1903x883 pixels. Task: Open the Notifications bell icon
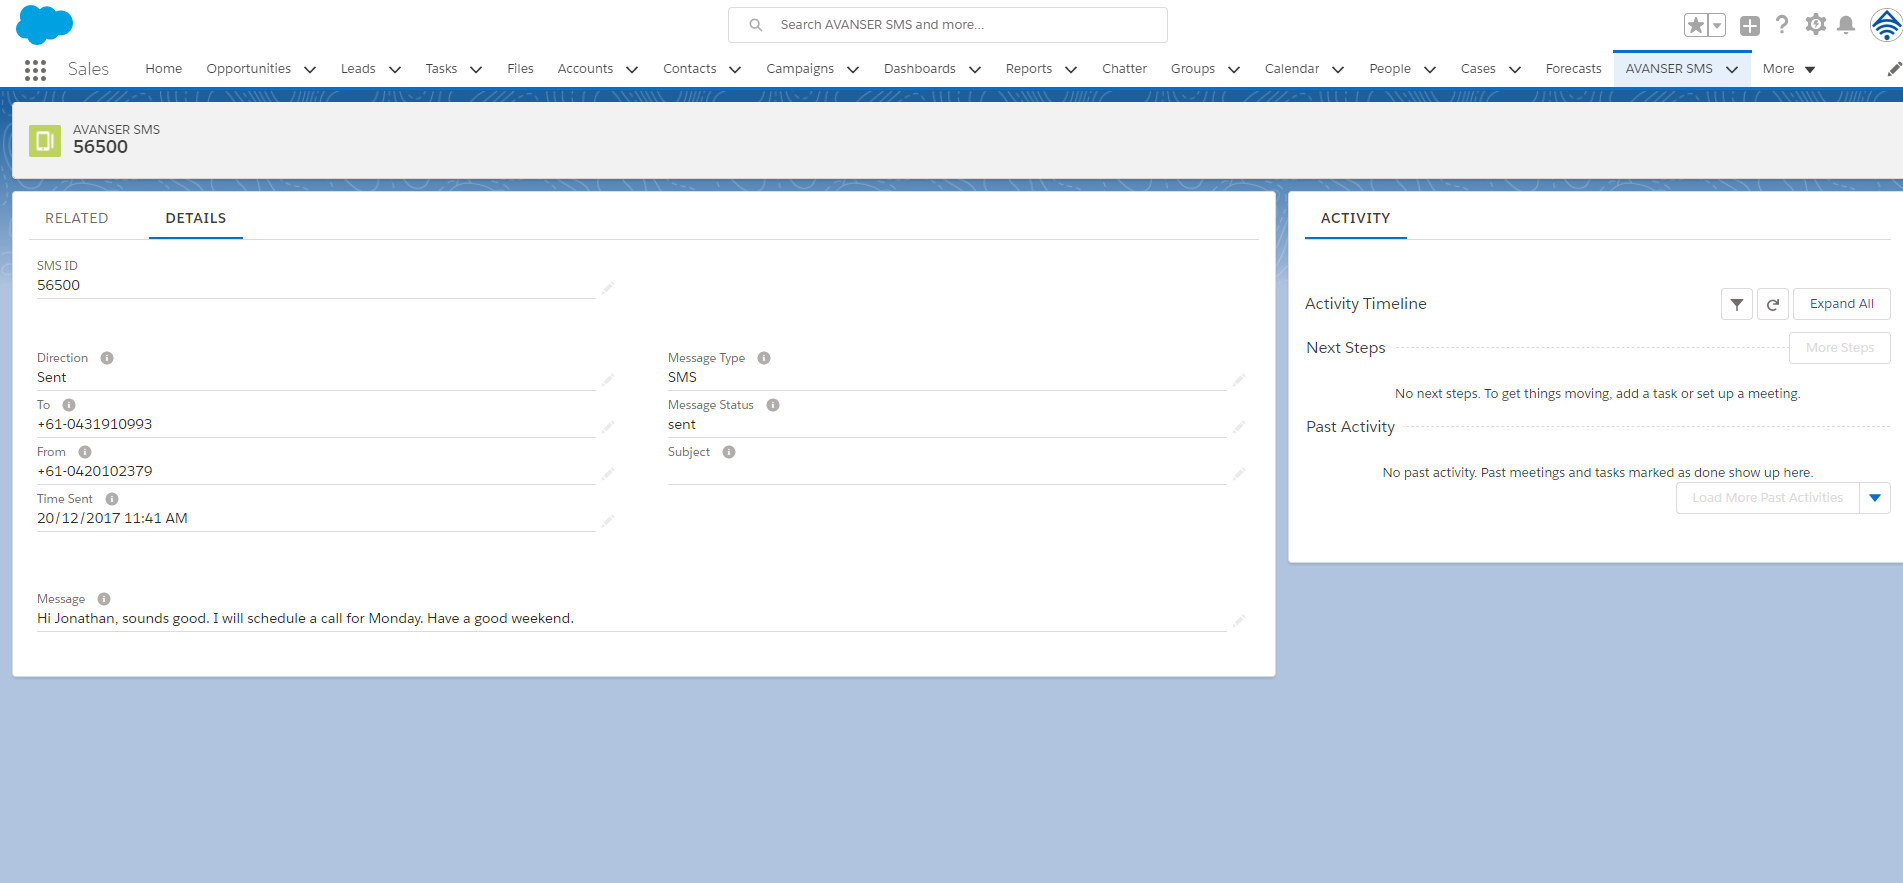click(x=1847, y=25)
